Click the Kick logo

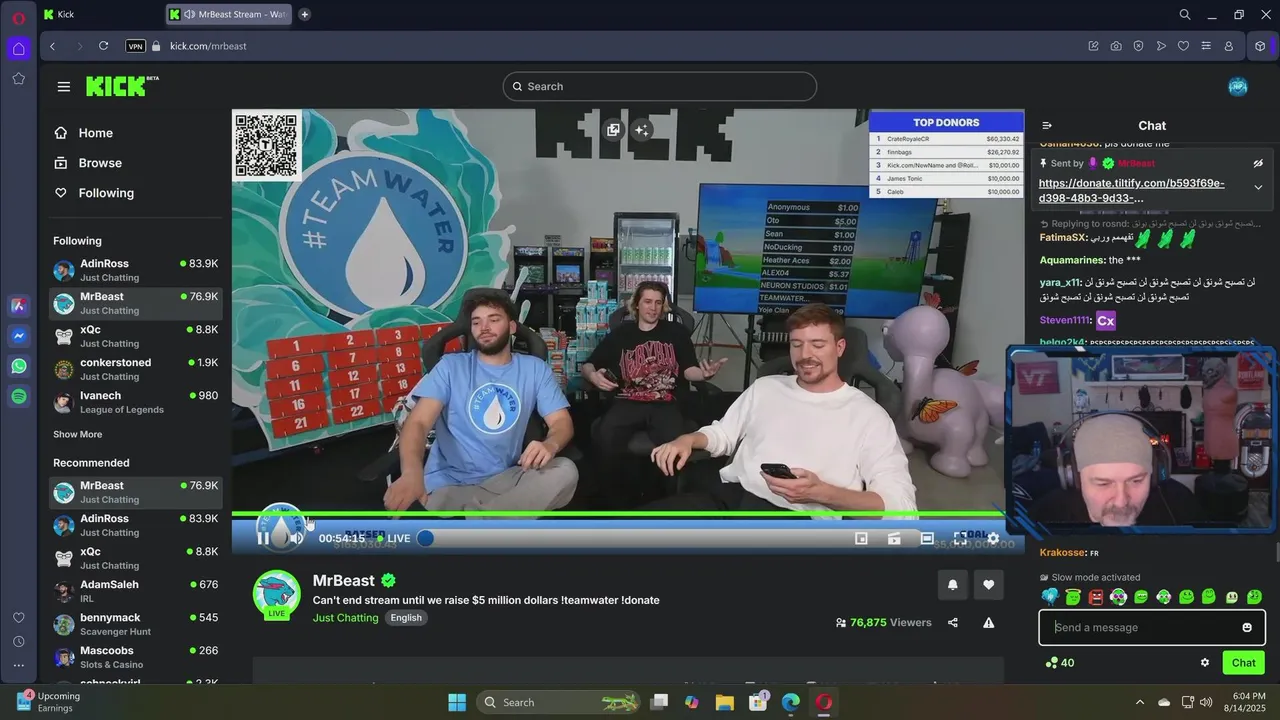click(x=122, y=86)
